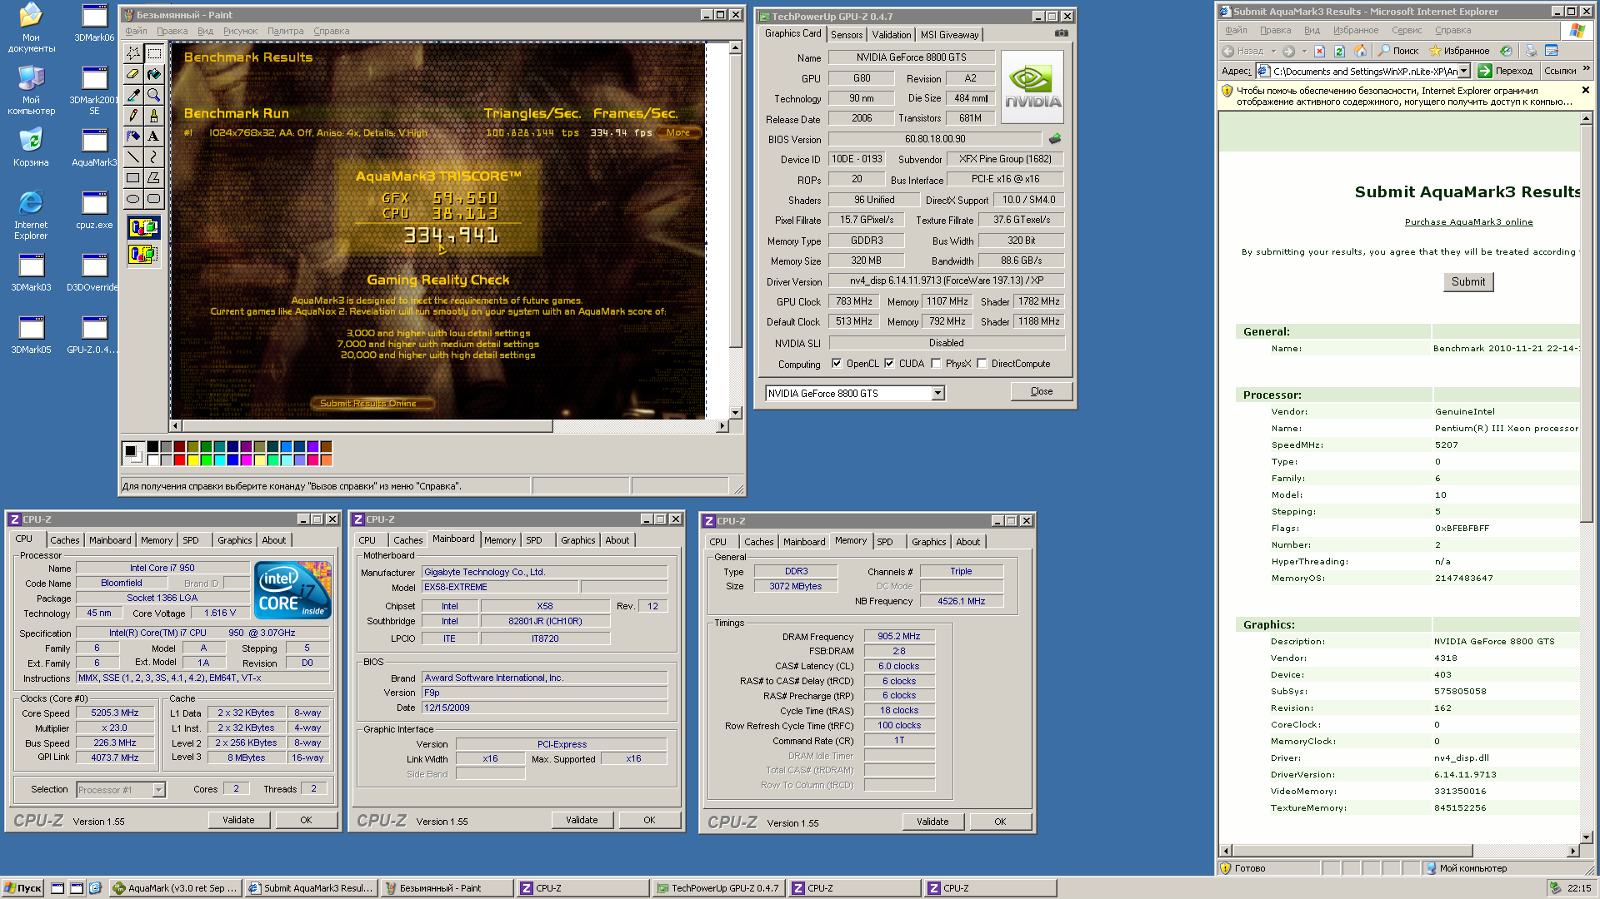Open the 3DMark06 desktop shortcut
Image resolution: width=1600 pixels, height=899 pixels.
tap(94, 24)
